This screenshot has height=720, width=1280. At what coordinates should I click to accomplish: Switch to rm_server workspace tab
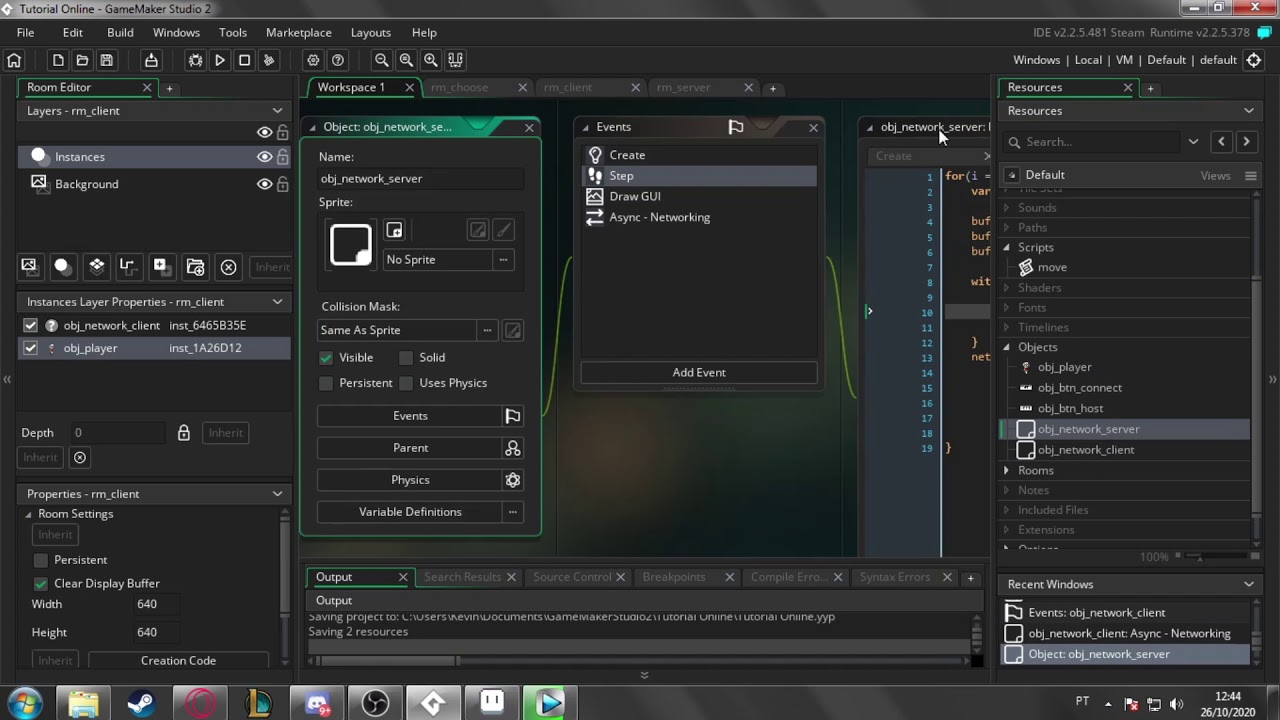[683, 87]
